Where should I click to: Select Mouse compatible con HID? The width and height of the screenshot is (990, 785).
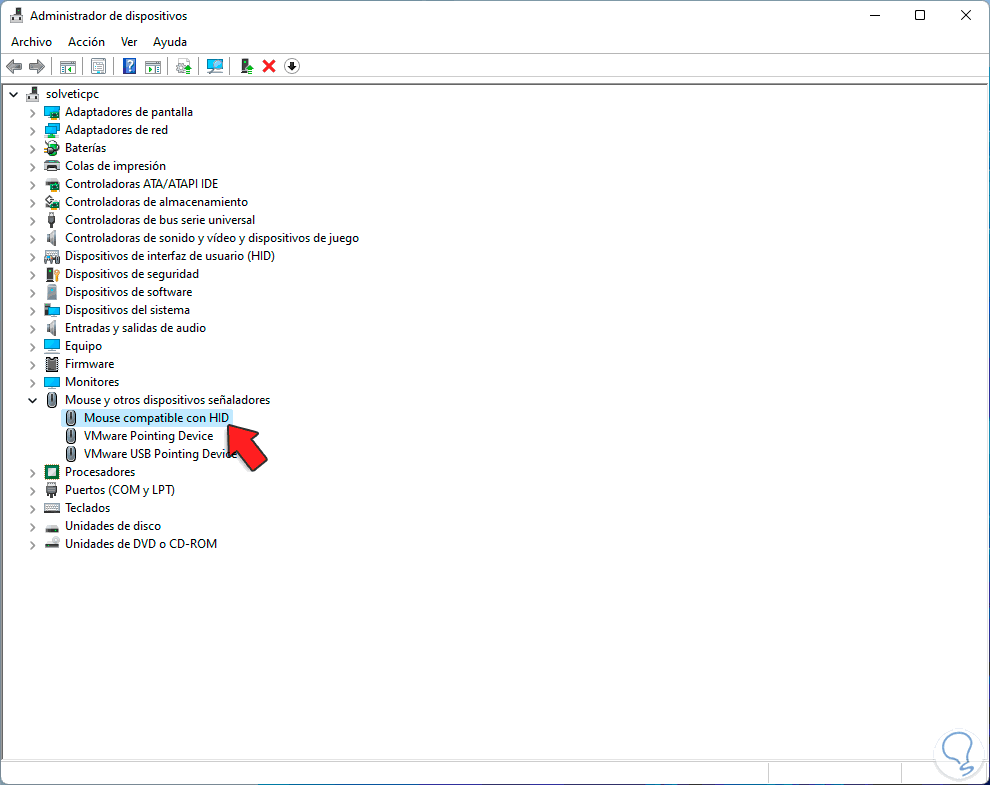[x=156, y=418]
